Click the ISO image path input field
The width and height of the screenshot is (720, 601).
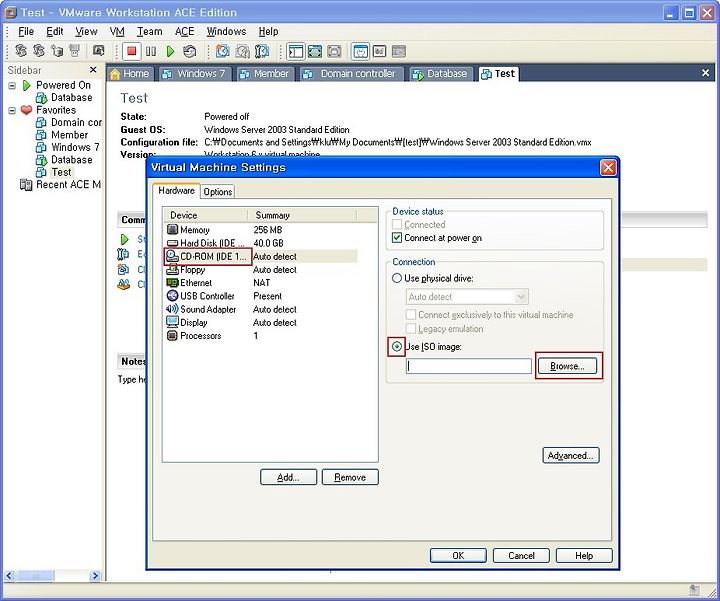pyautogui.click(x=469, y=366)
